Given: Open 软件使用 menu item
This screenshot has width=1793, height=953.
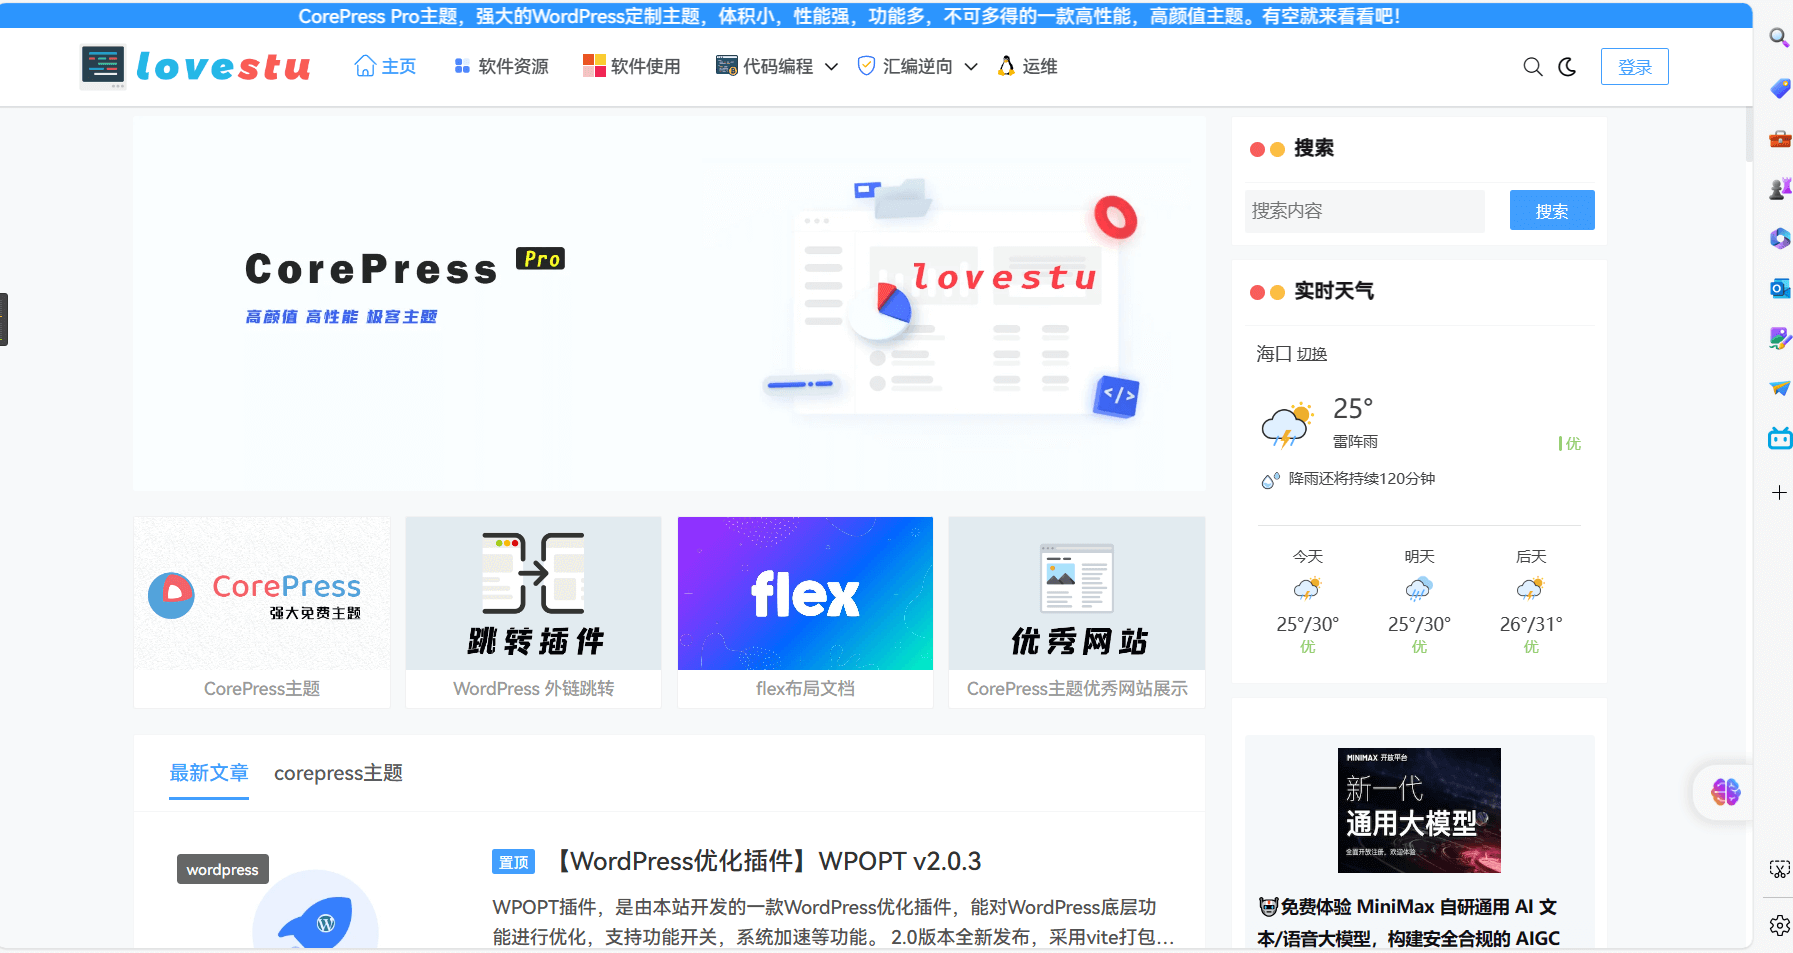Looking at the screenshot, I should 632,66.
